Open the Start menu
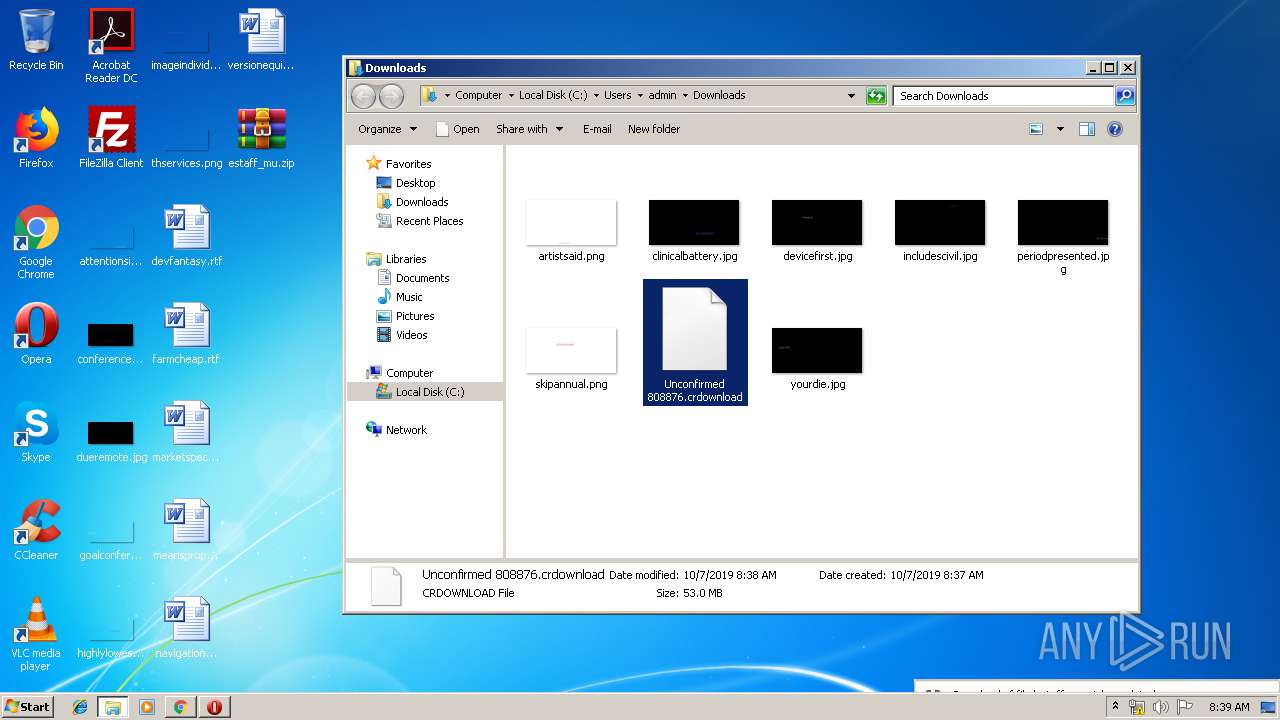This screenshot has width=1280, height=720. point(27,707)
